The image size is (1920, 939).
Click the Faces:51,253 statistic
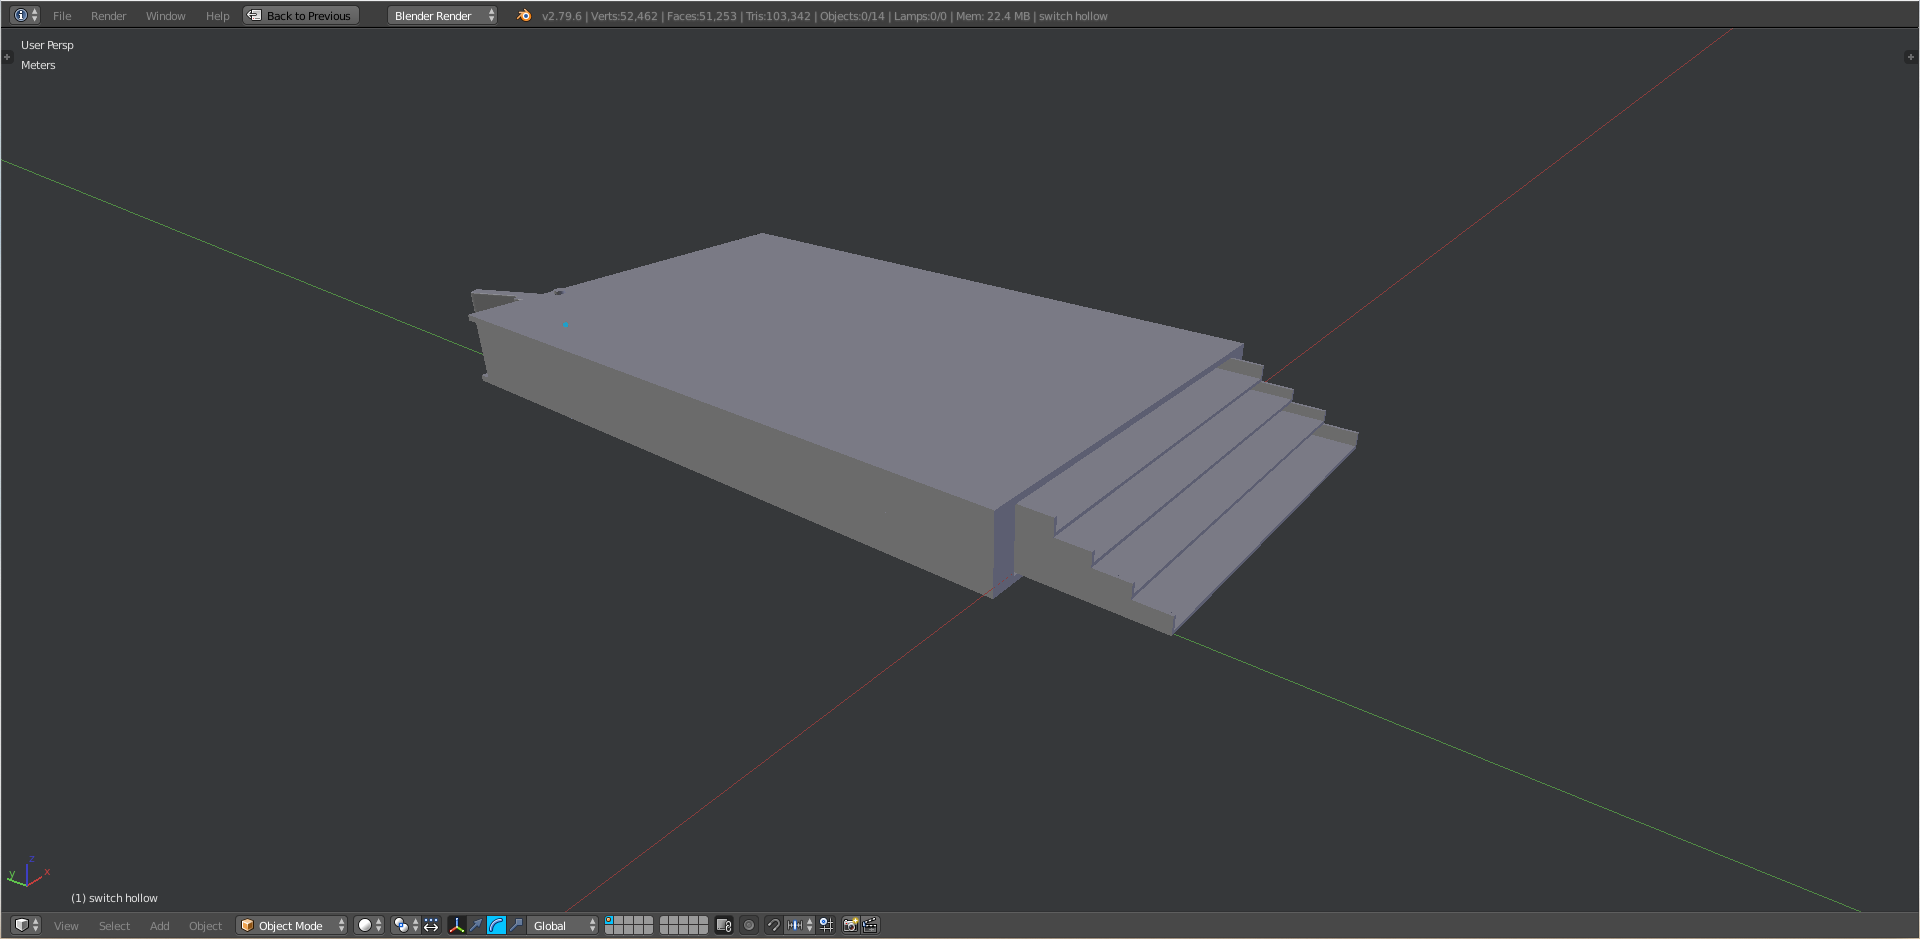point(701,16)
